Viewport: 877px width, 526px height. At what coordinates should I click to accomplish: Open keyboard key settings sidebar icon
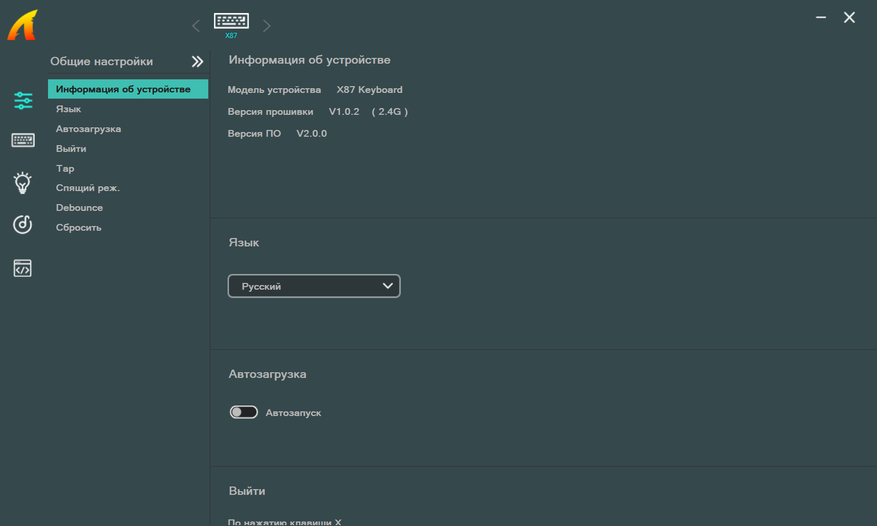pos(23,141)
